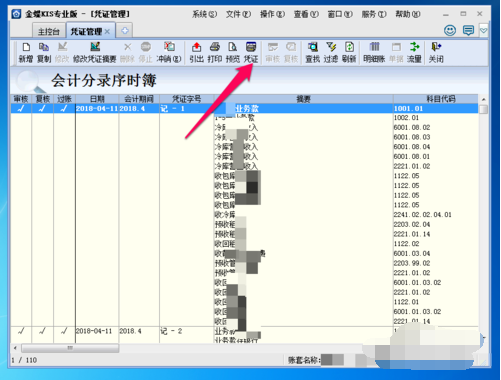501x380 pixels.
Task: Click the 打印 print icon
Action: click(215, 53)
